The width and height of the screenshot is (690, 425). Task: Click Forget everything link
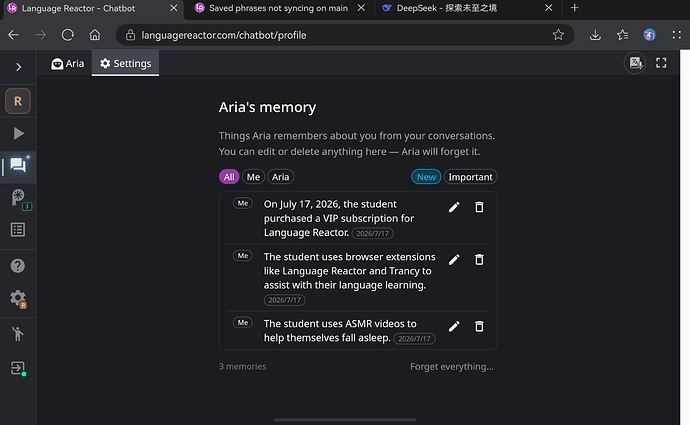tap(451, 366)
